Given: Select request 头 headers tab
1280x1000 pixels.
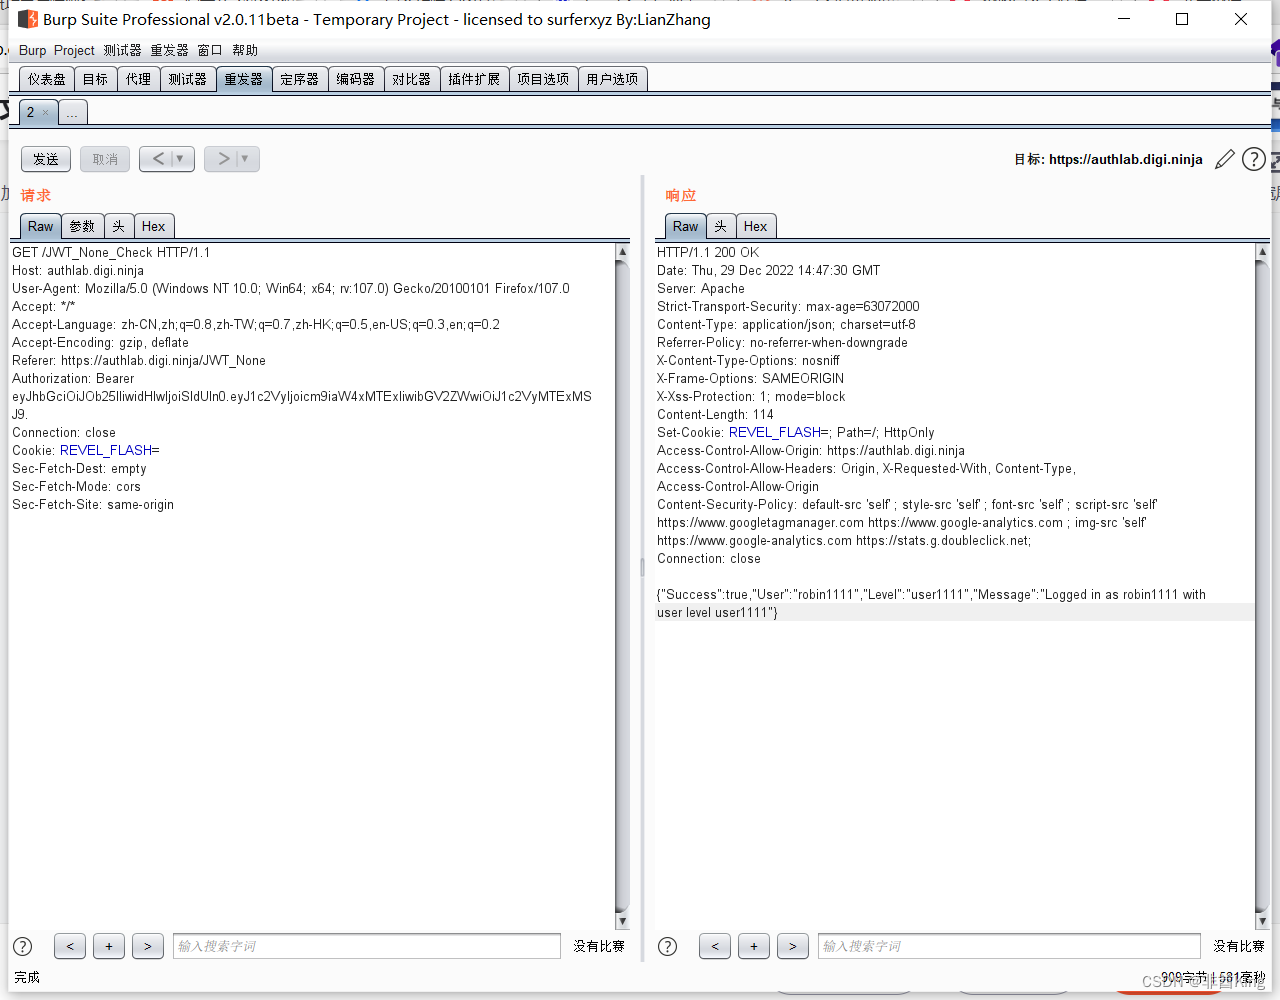Looking at the screenshot, I should (119, 227).
